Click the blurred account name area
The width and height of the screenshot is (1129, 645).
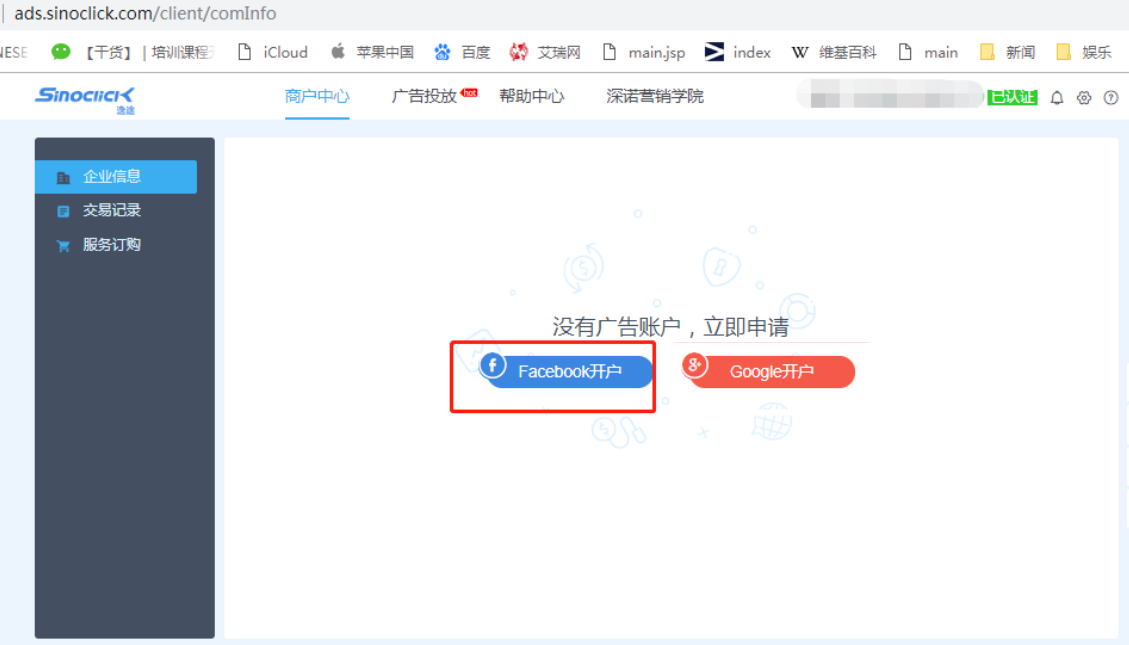(890, 96)
